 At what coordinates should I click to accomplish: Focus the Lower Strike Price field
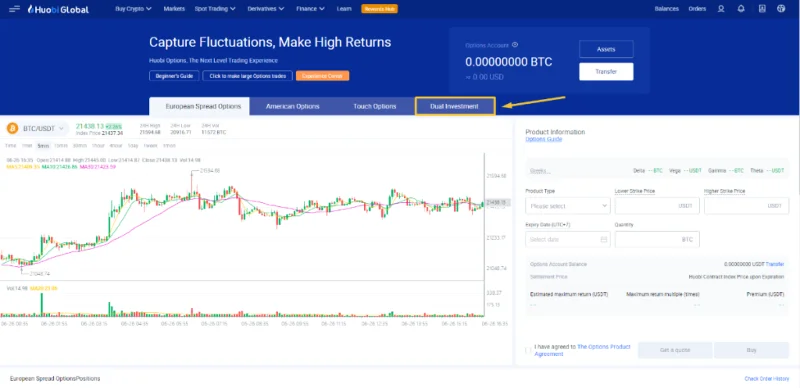coord(657,206)
